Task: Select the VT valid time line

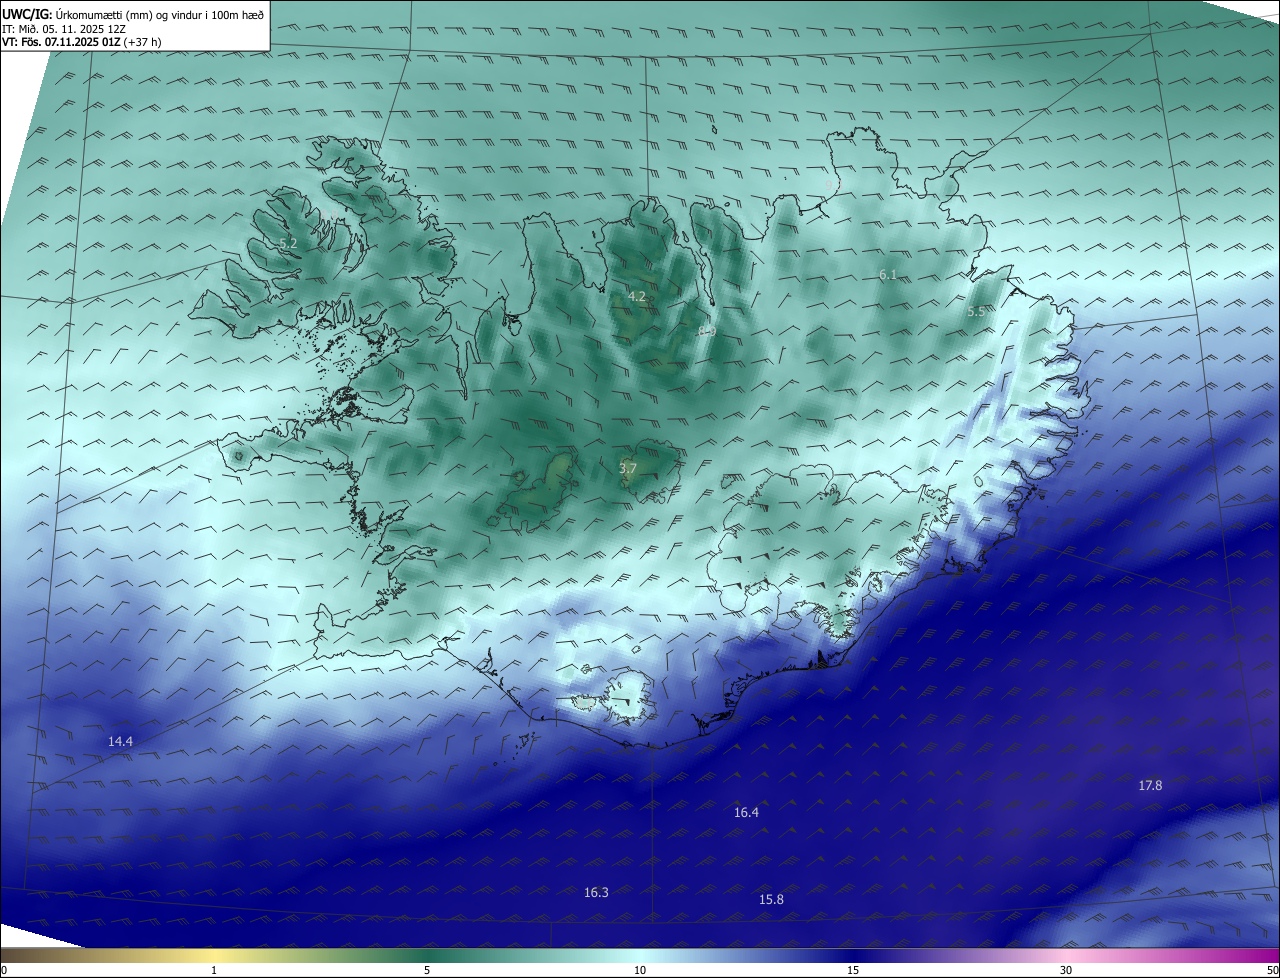Action: coord(82,42)
